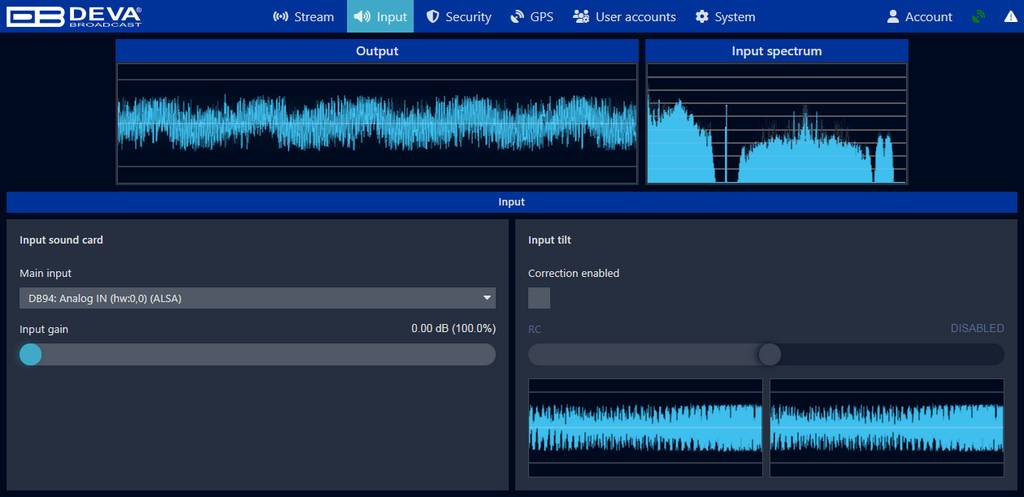1024x497 pixels.
Task: Click the right Input tilt waveform graph
Action: click(x=887, y=428)
